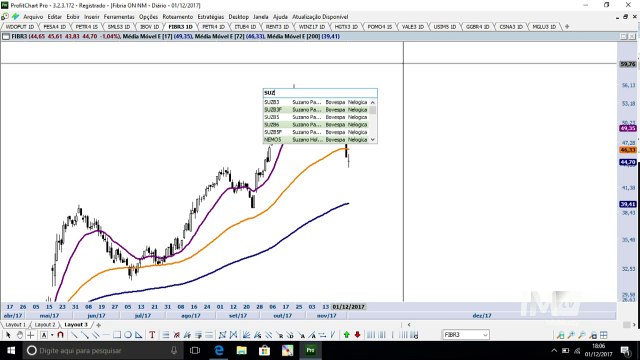Screen dimensions: 640x360
Task: Choose the triangle drawing tool
Action: [139, 335]
